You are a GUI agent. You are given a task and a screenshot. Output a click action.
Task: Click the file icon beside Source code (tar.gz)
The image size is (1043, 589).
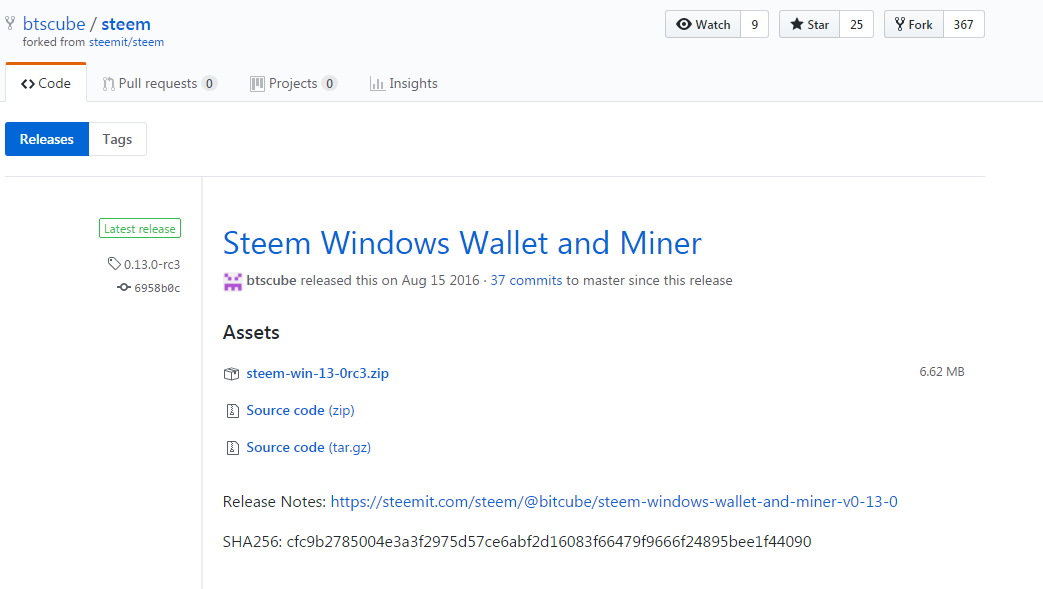tap(232, 448)
